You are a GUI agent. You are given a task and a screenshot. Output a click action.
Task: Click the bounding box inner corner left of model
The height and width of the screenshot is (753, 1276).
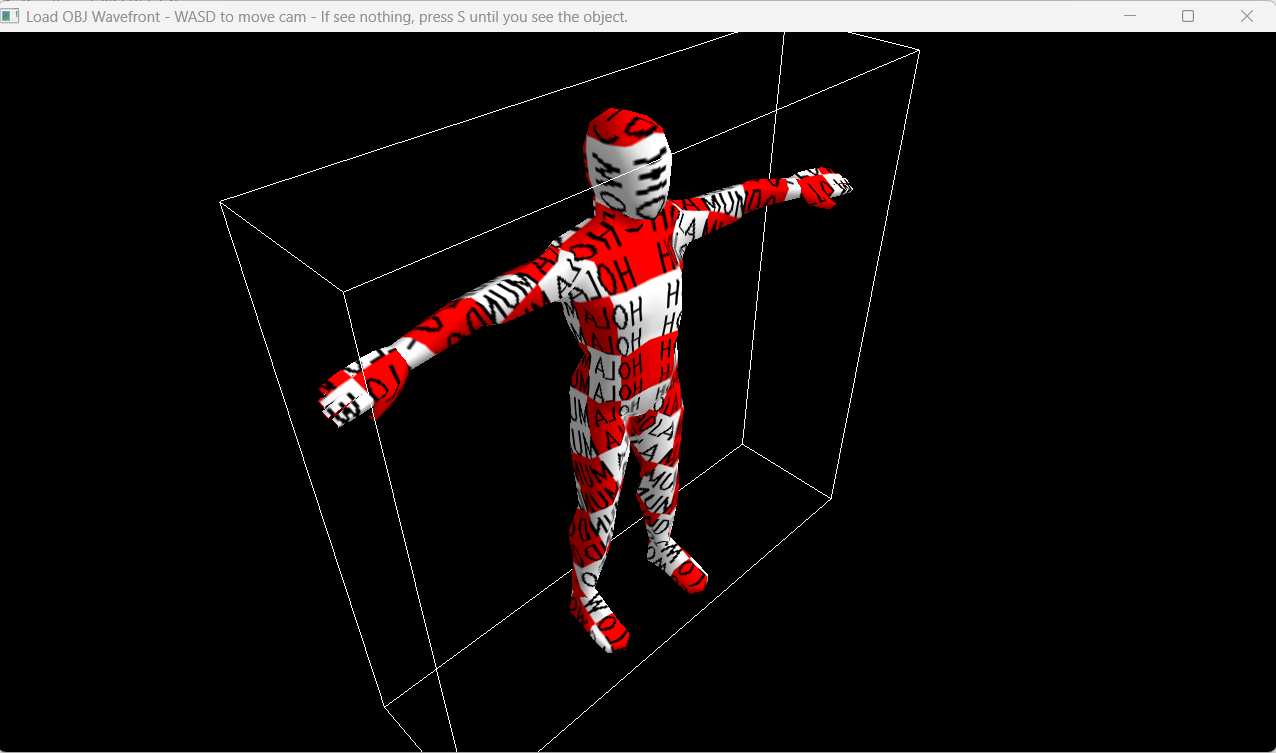tap(345, 291)
